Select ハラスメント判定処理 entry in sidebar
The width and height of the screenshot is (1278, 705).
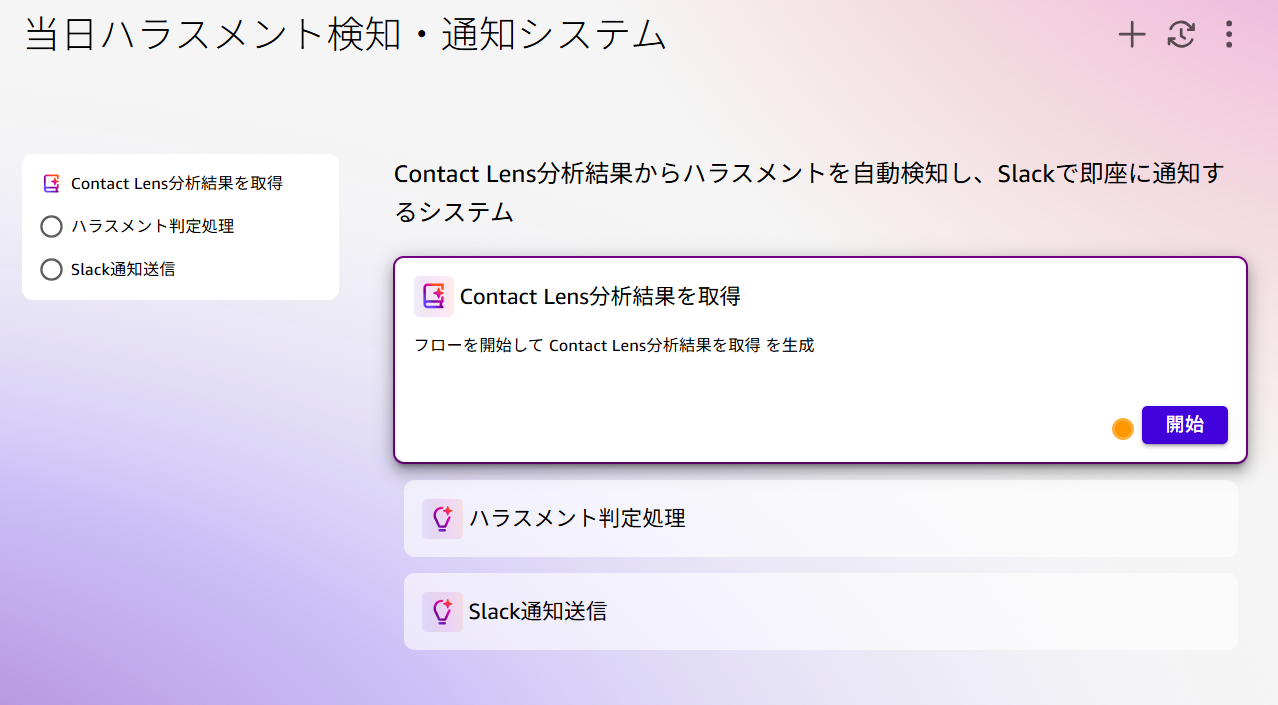click(x=151, y=226)
